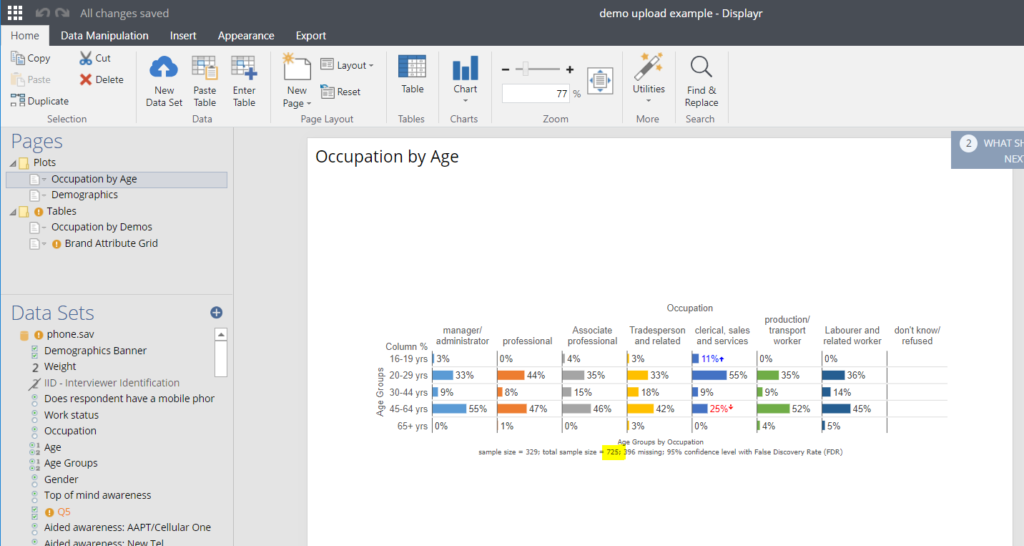Open the Data Manipulation tab

104,35
